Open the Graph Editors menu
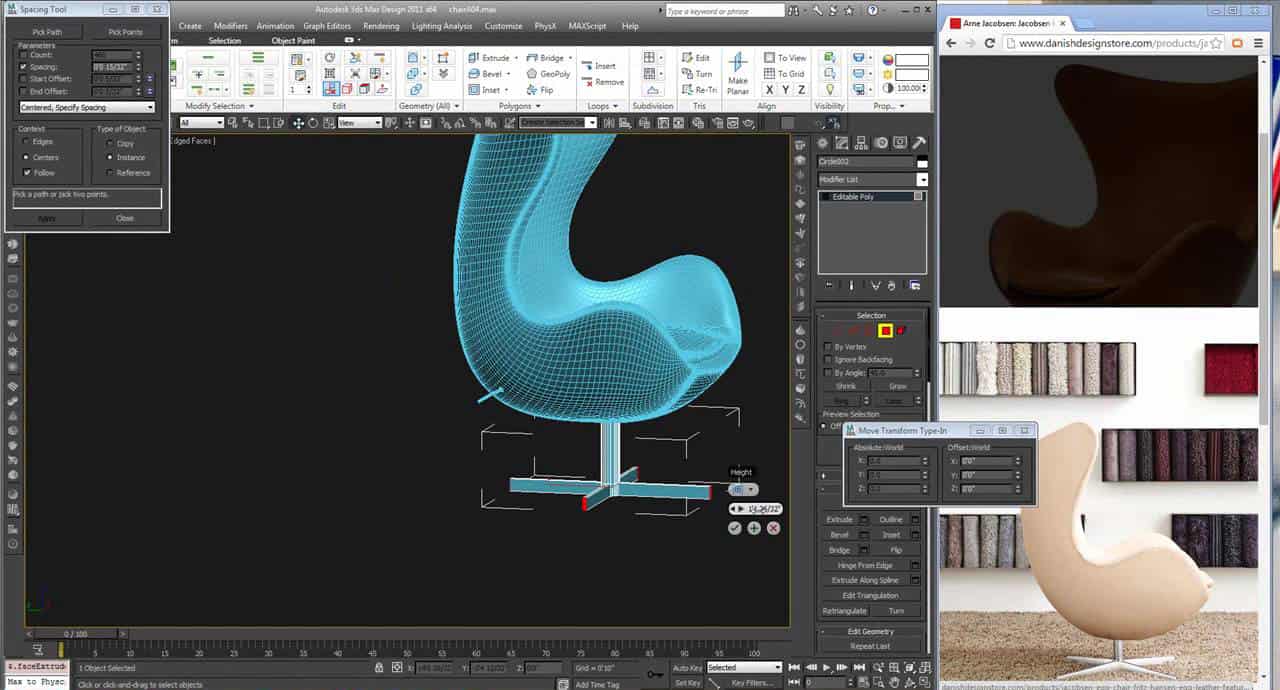 328,26
